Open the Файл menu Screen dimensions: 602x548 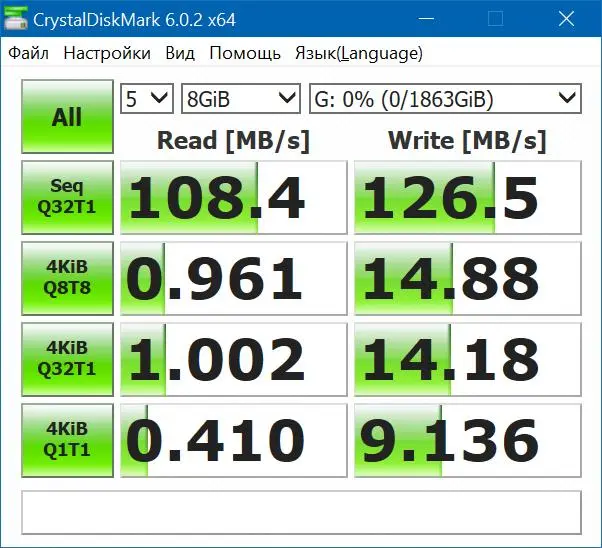pyautogui.click(x=28, y=53)
